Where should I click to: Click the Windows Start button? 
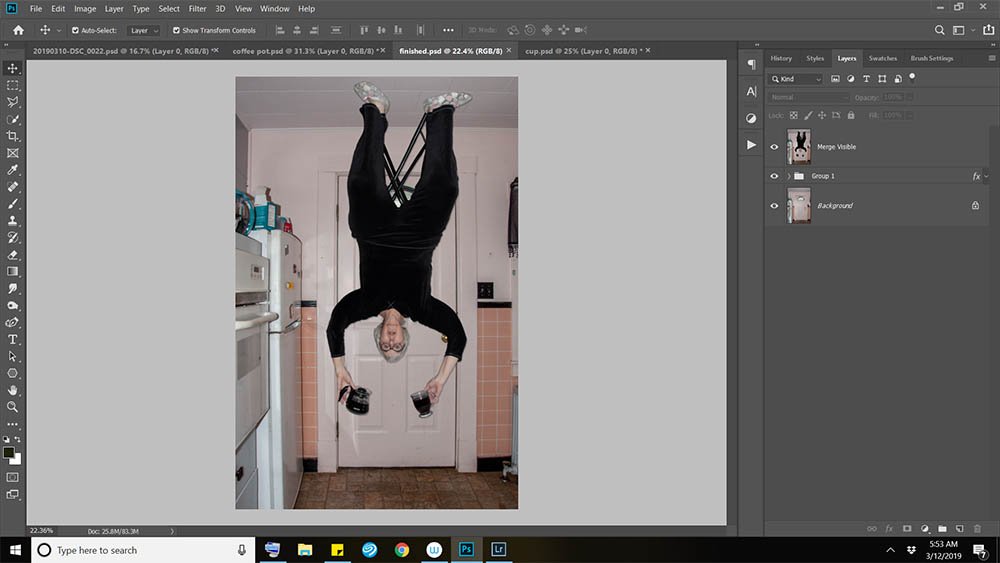[15, 550]
